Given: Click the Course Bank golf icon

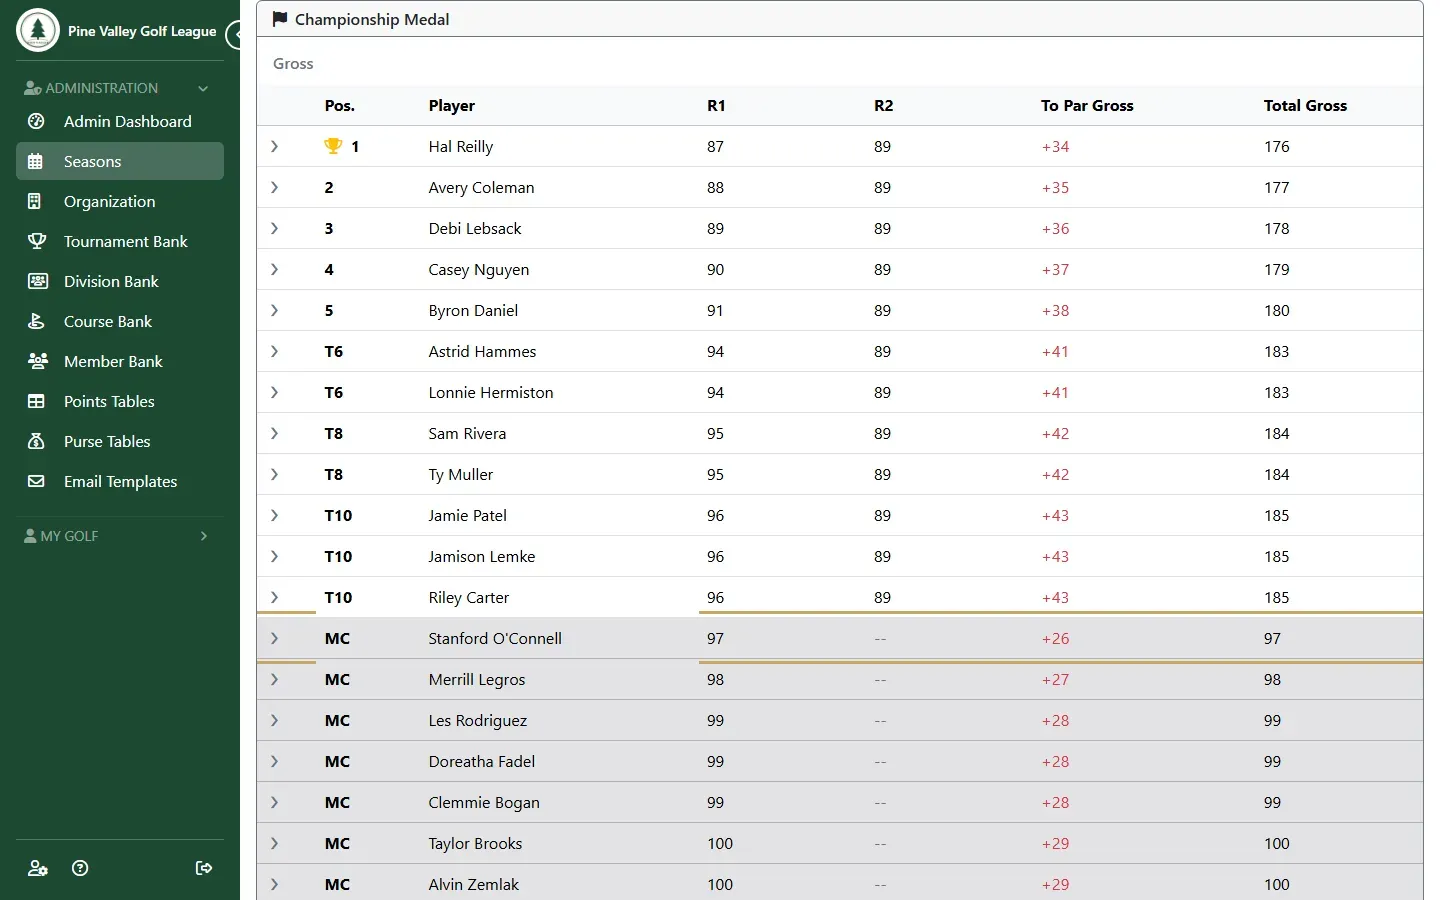Looking at the screenshot, I should click(36, 321).
